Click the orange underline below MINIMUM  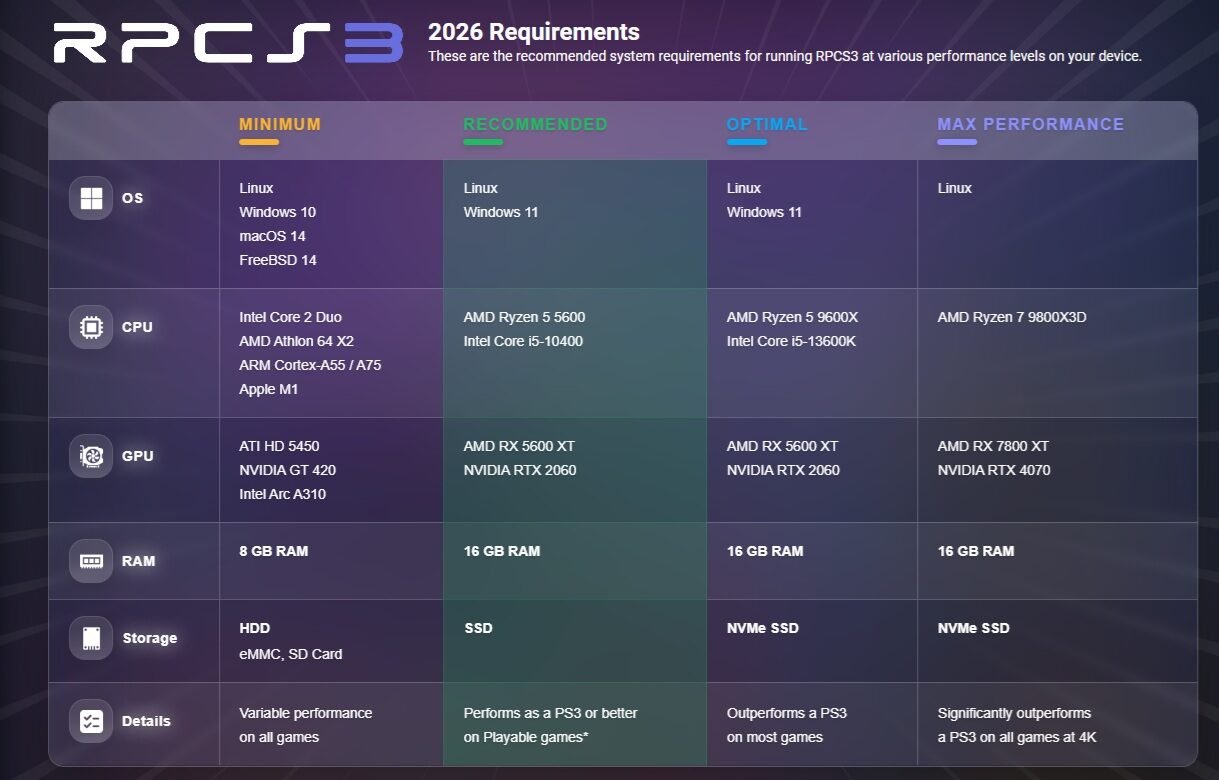258,142
